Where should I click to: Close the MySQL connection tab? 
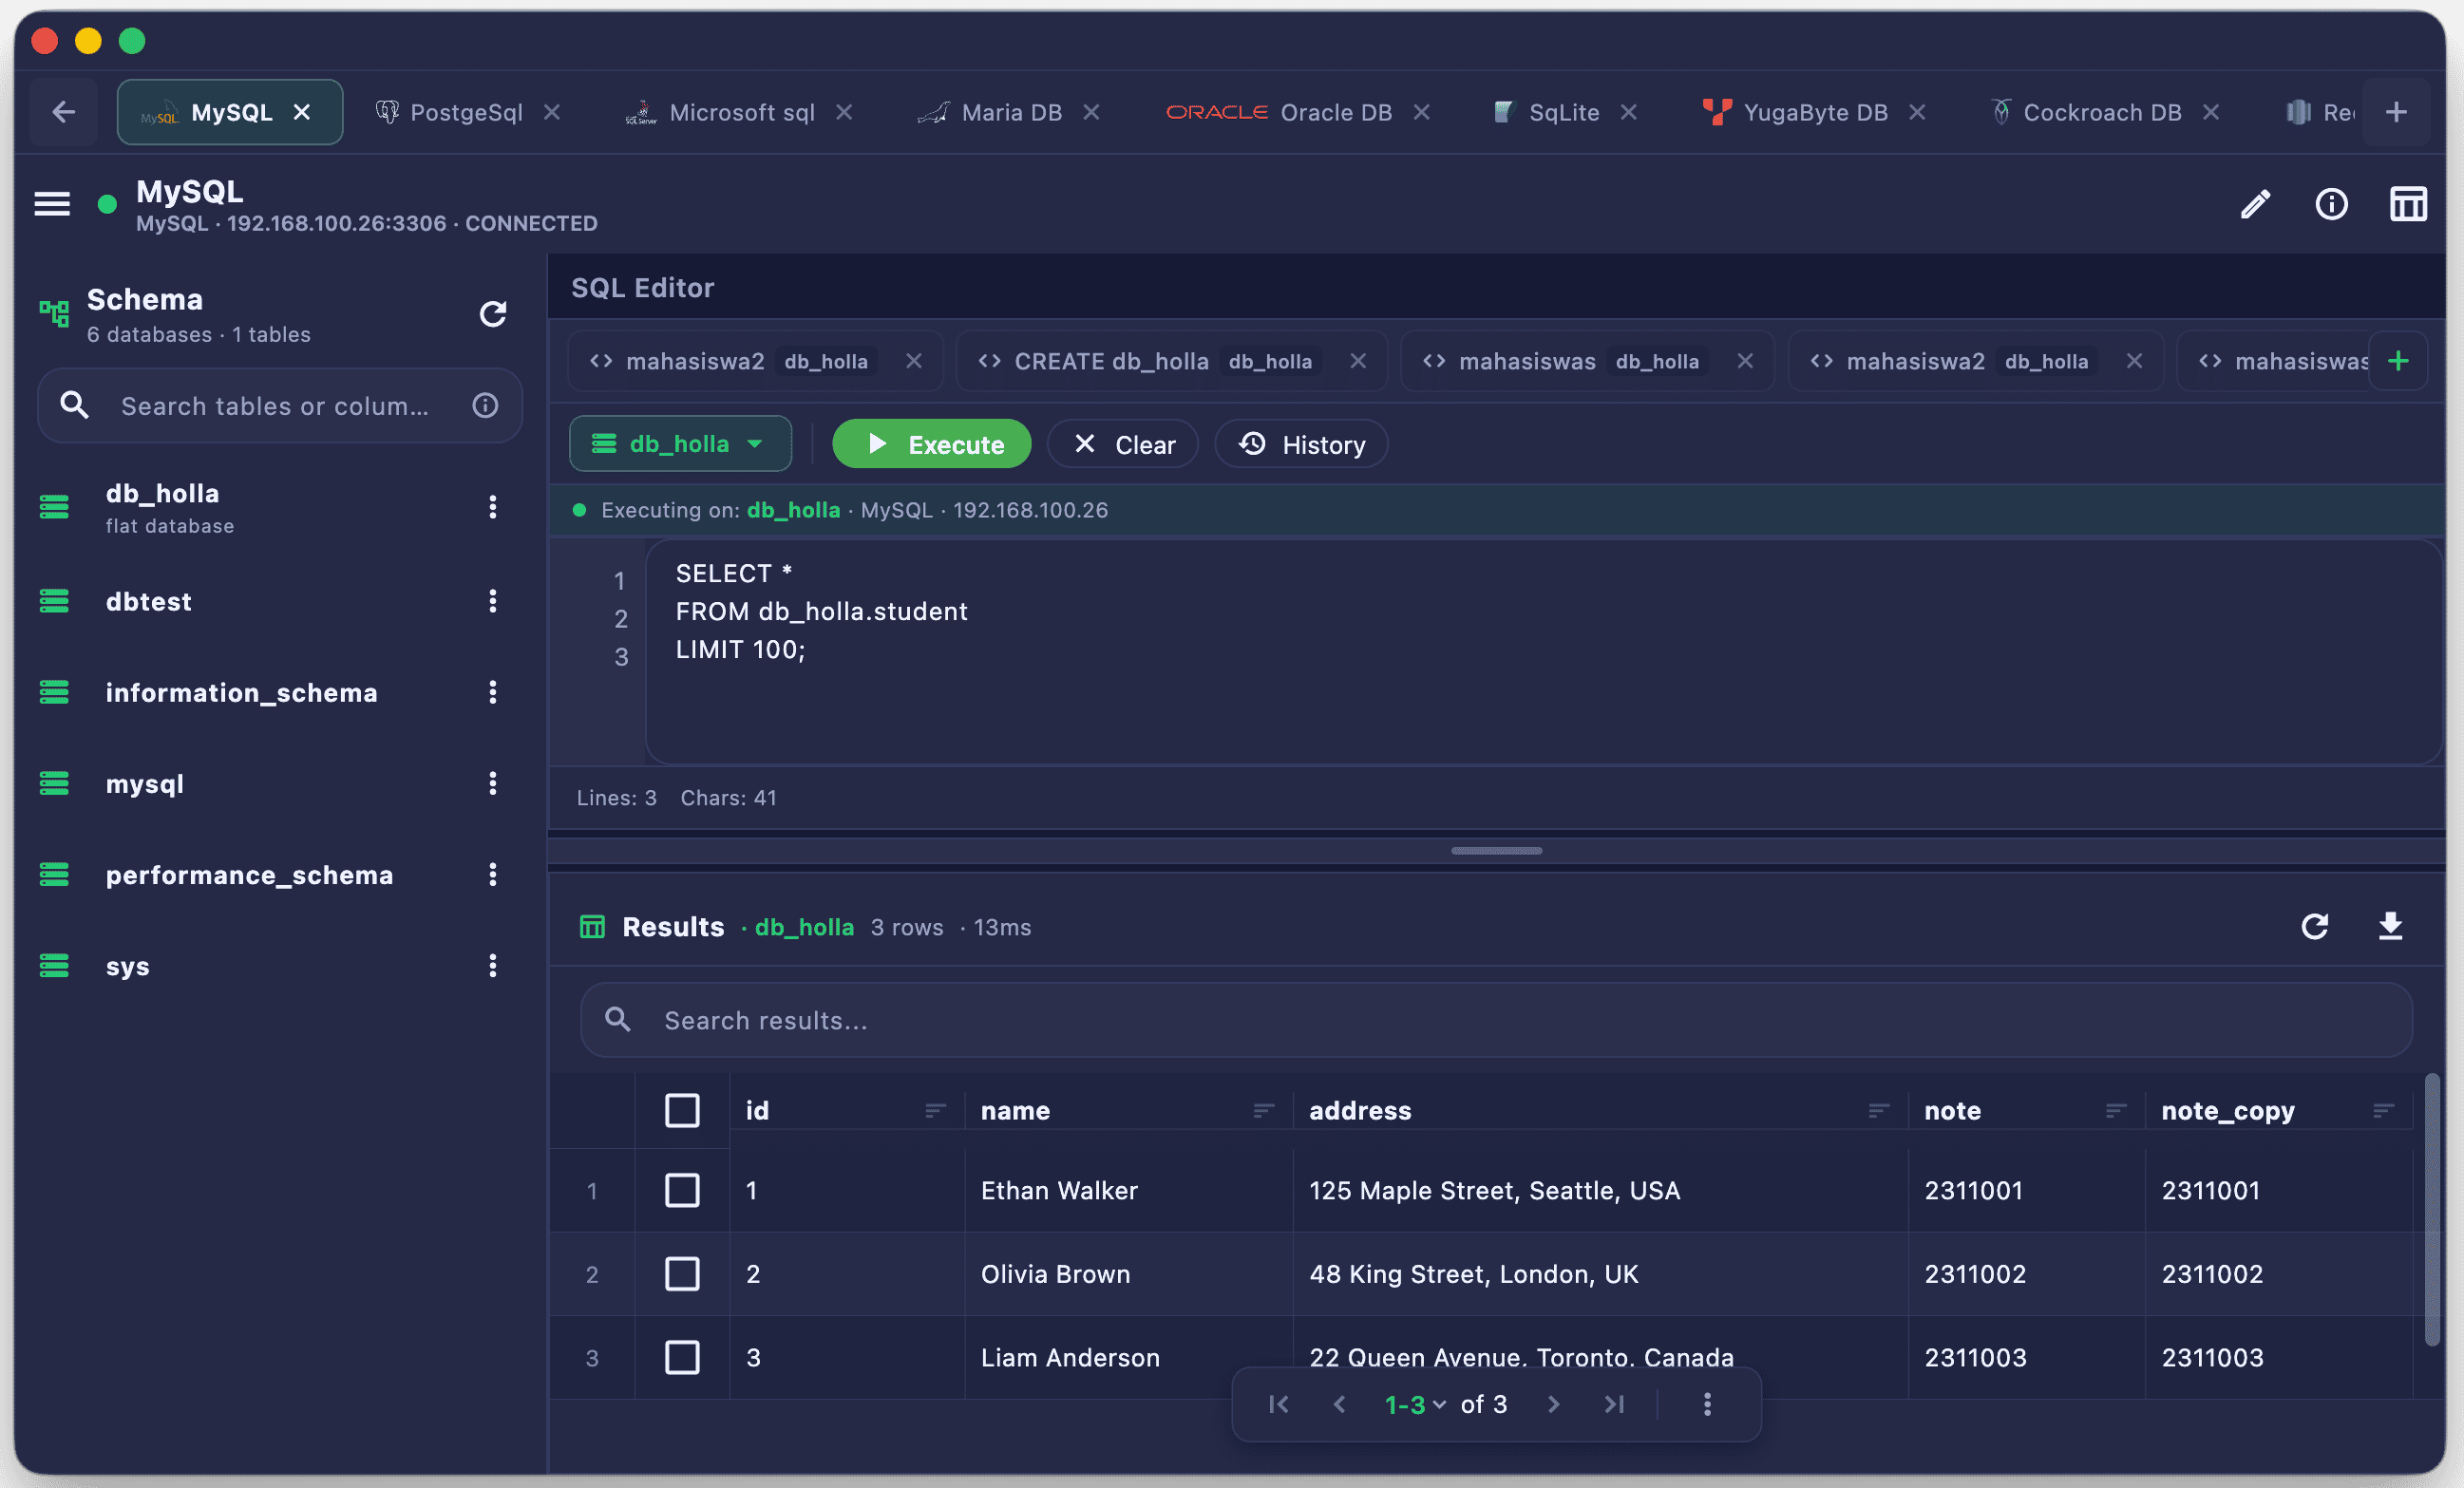(301, 112)
